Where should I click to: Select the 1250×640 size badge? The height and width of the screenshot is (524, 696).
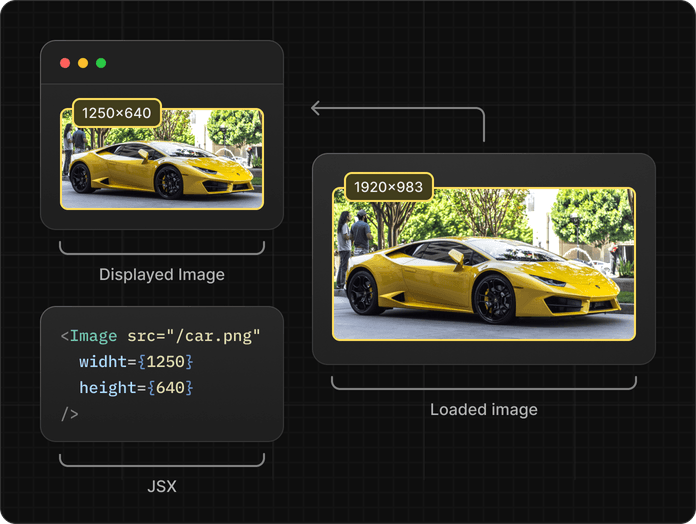(117, 113)
